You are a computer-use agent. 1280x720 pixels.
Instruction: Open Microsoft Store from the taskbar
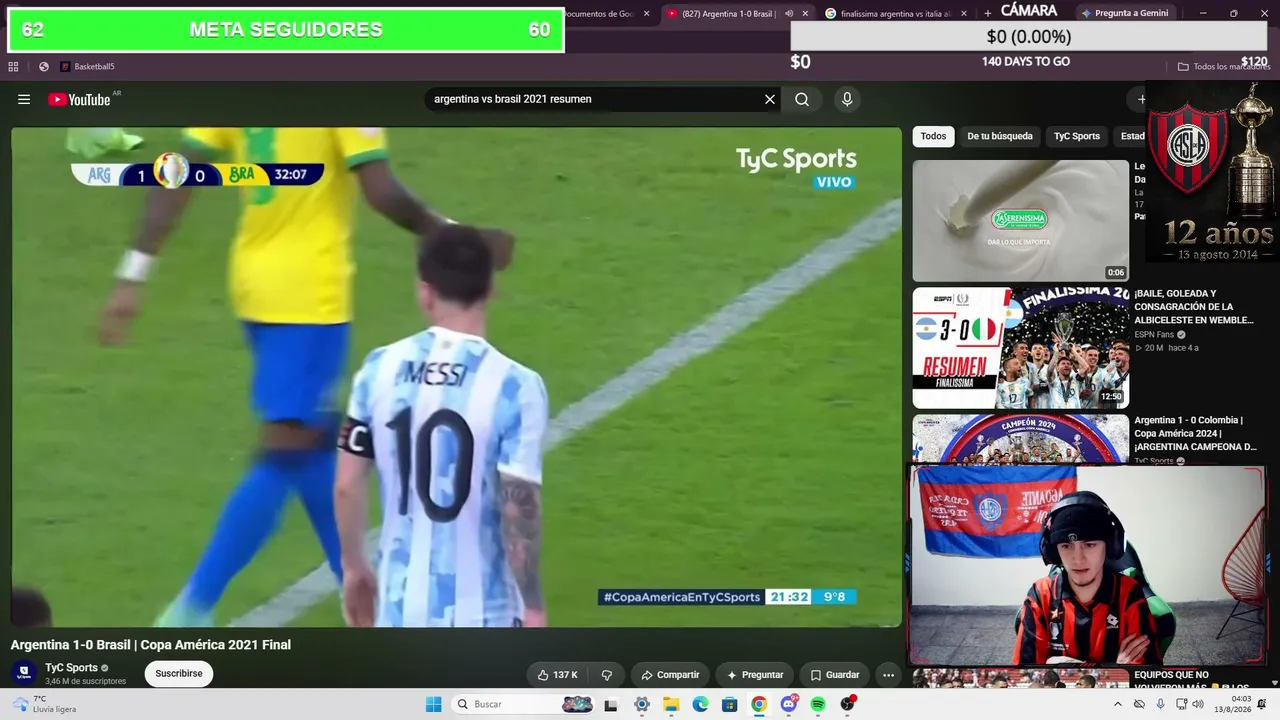[x=730, y=704]
